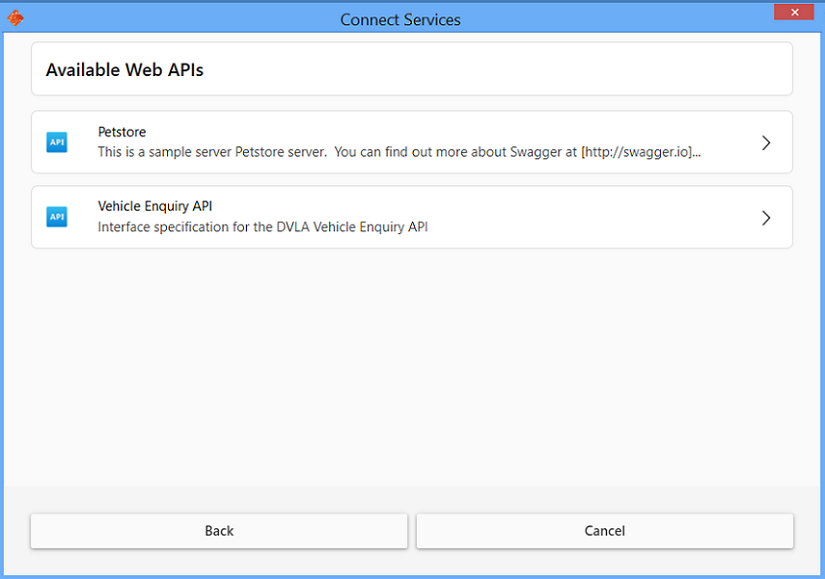Click the API icon beside Petstore
This screenshot has height=579, width=825.
click(x=57, y=142)
